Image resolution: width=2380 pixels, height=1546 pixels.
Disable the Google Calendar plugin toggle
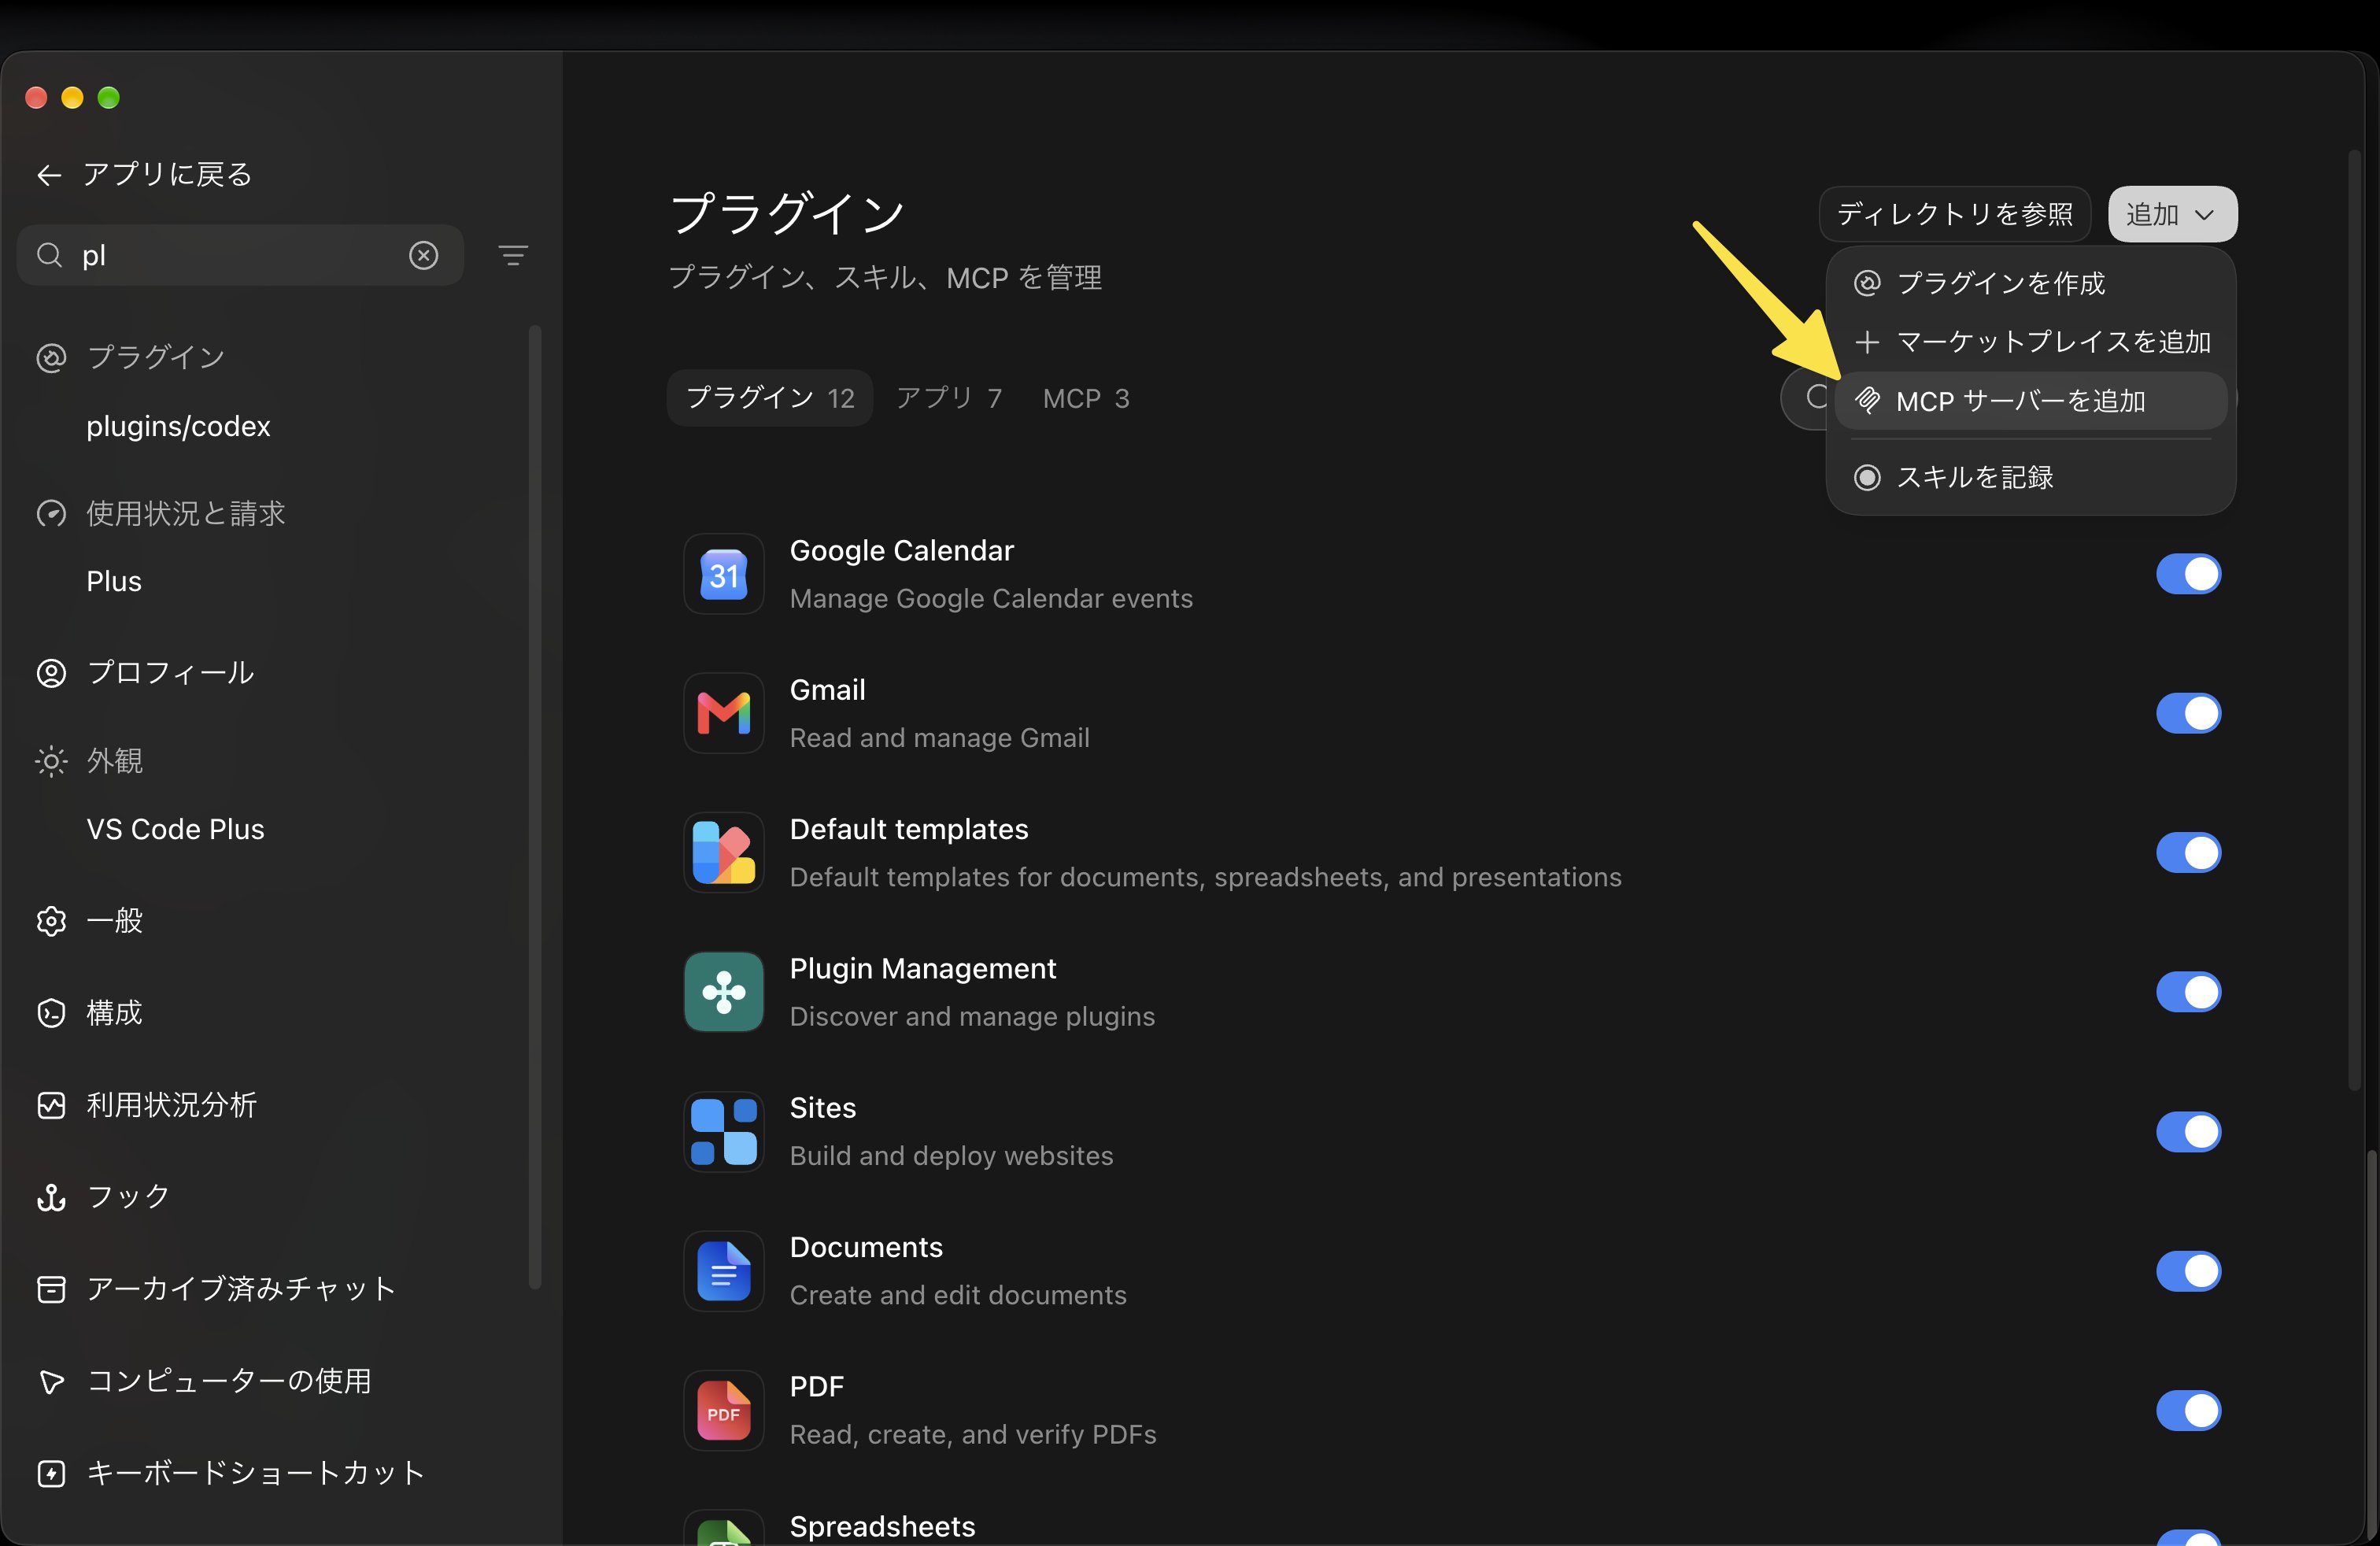(2188, 574)
